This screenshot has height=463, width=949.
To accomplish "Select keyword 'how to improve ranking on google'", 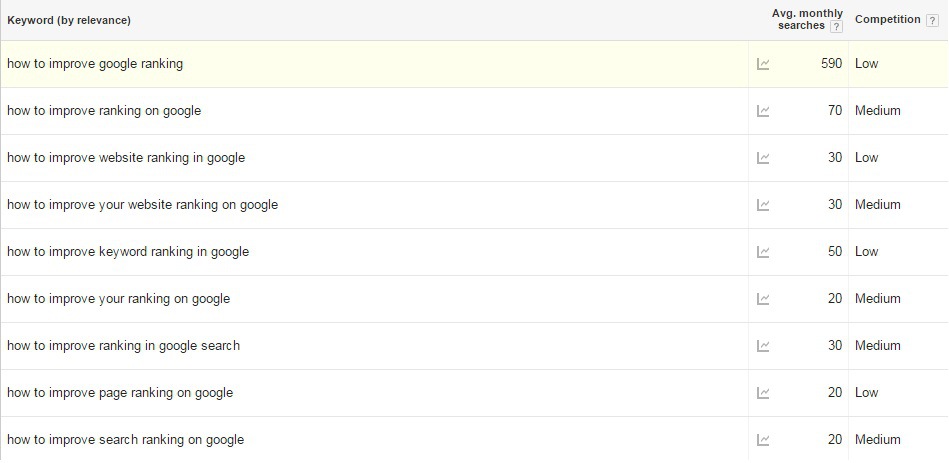I will click(x=104, y=111).
